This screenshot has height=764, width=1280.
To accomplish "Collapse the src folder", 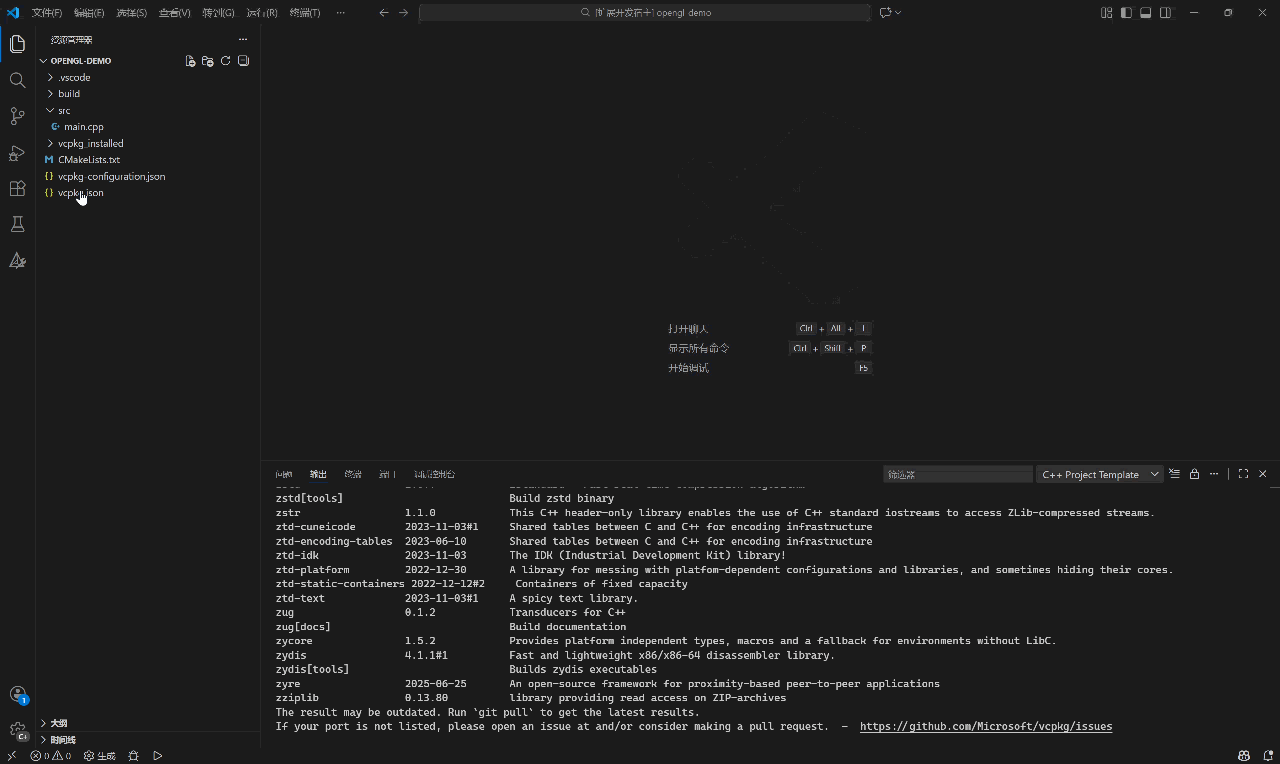I will (50, 110).
